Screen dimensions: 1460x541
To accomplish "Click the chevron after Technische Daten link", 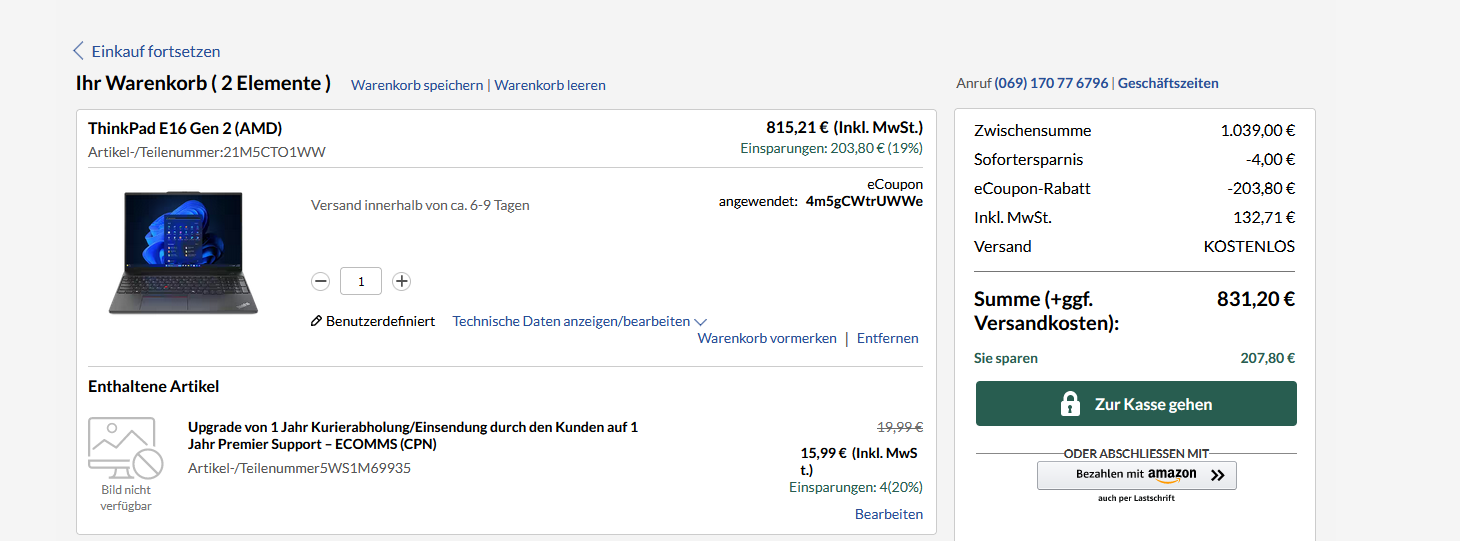I will [x=701, y=322].
